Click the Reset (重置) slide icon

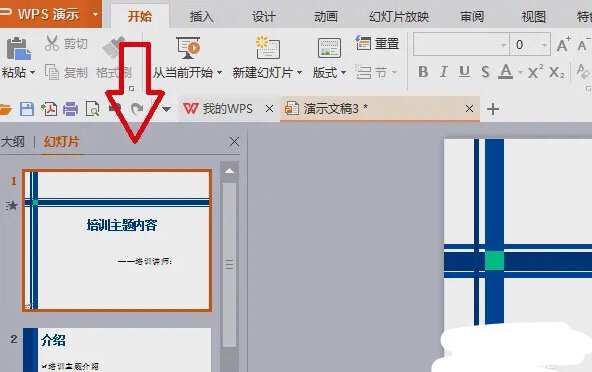(x=364, y=43)
